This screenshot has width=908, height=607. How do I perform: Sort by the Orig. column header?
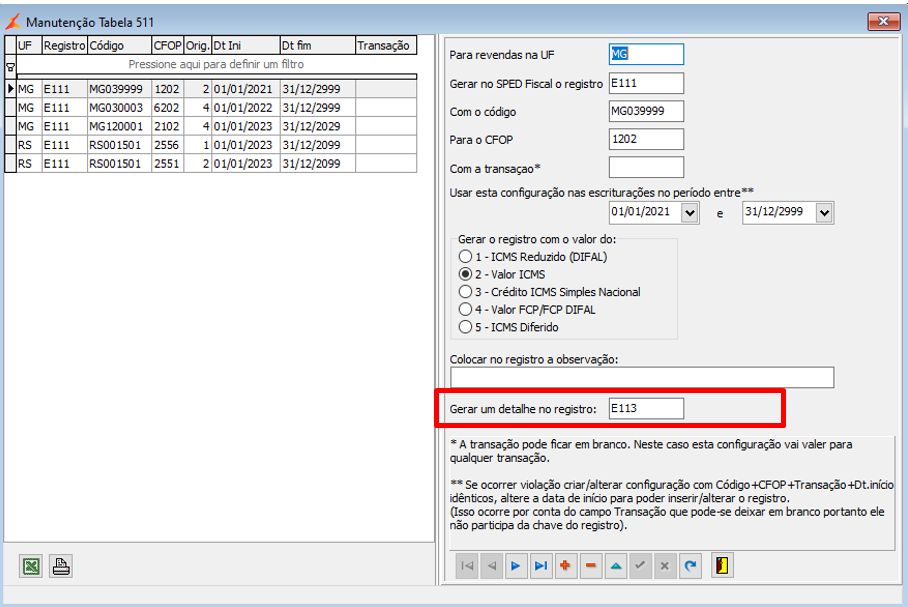pos(197,45)
